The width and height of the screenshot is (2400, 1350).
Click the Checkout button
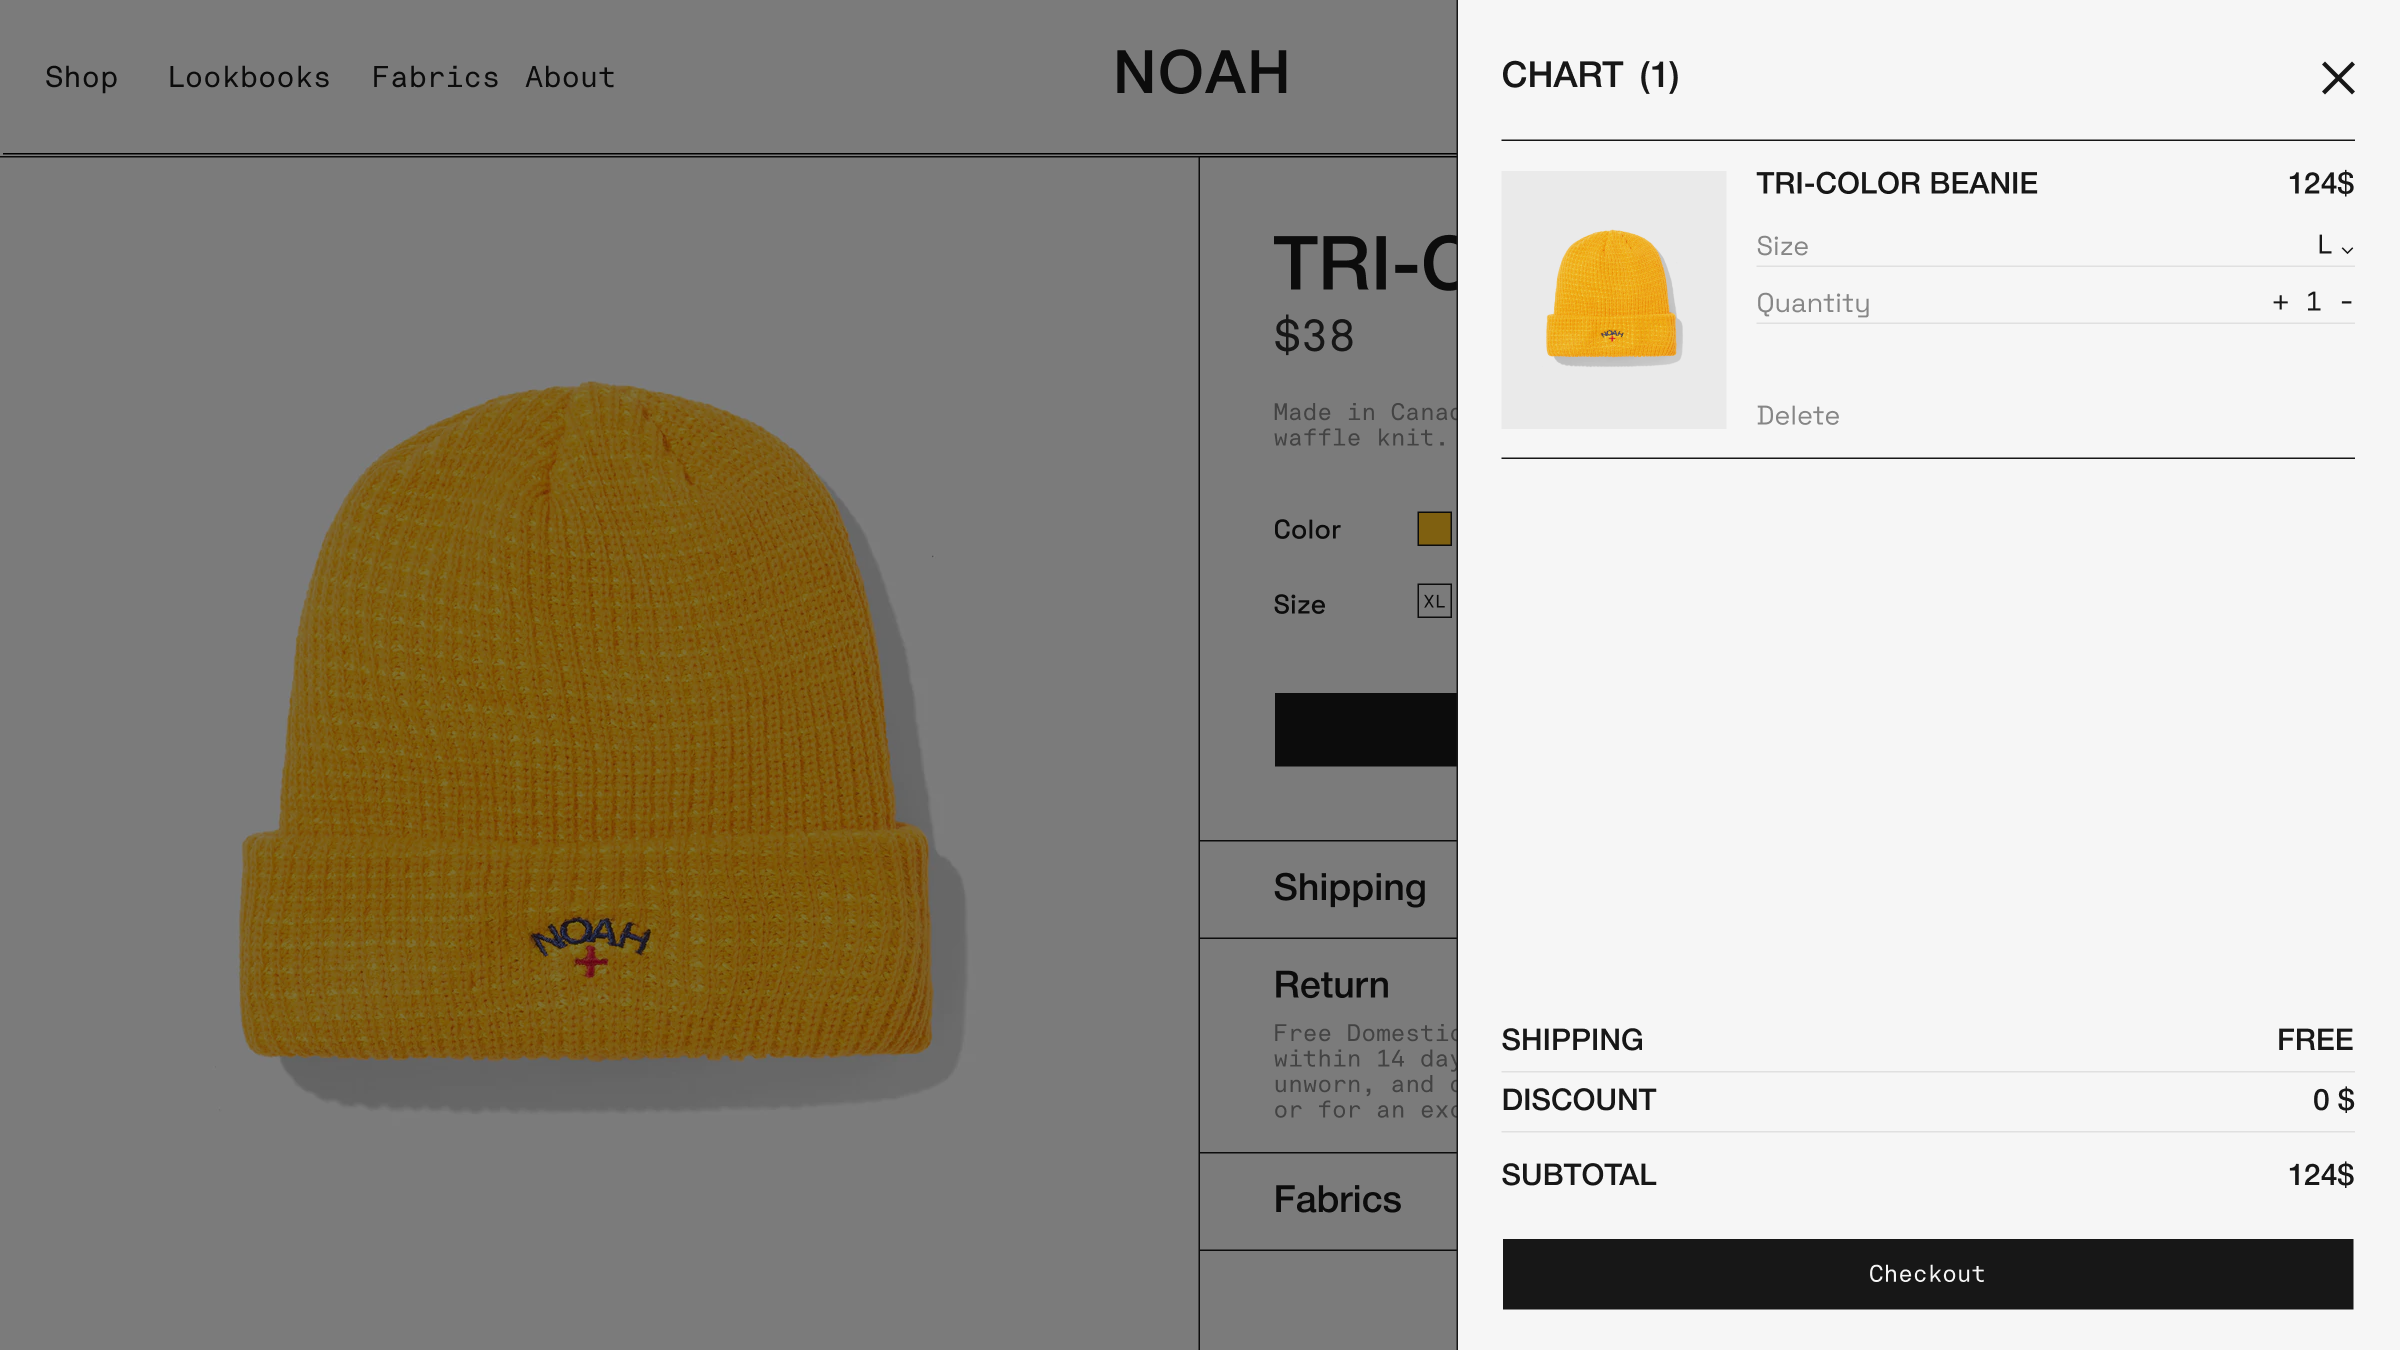tap(1927, 1274)
